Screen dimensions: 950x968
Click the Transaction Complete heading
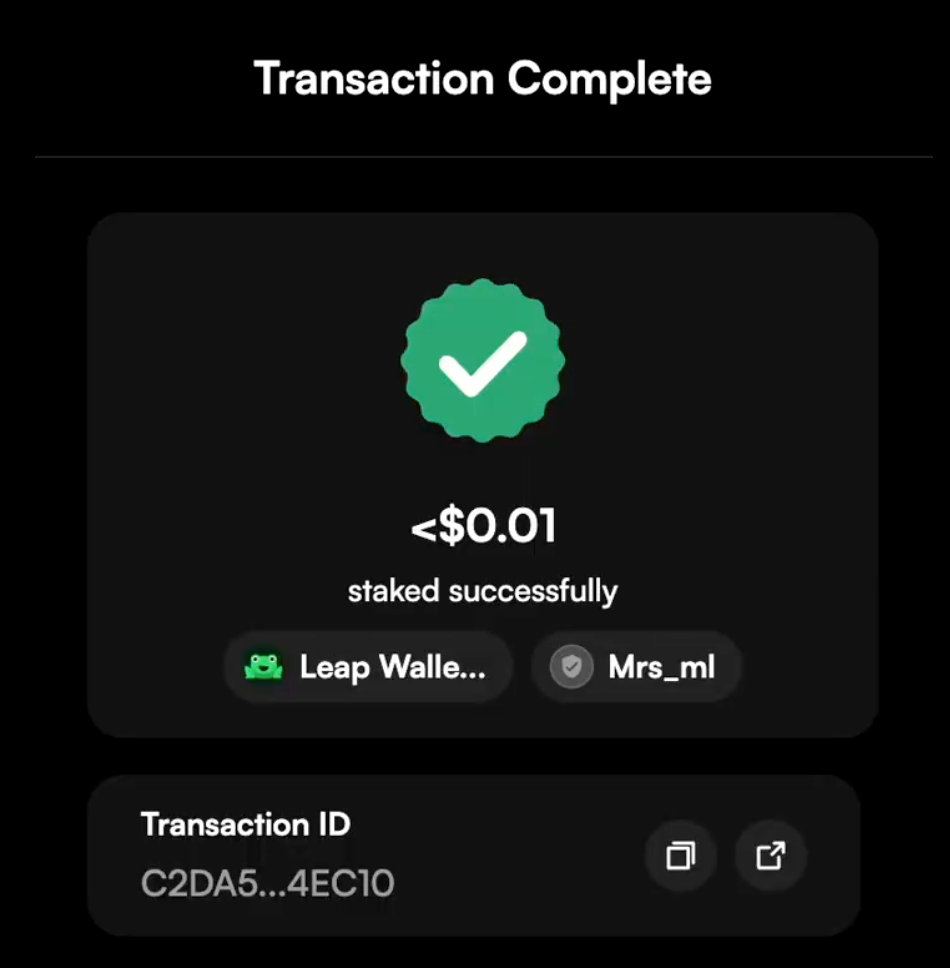483,78
